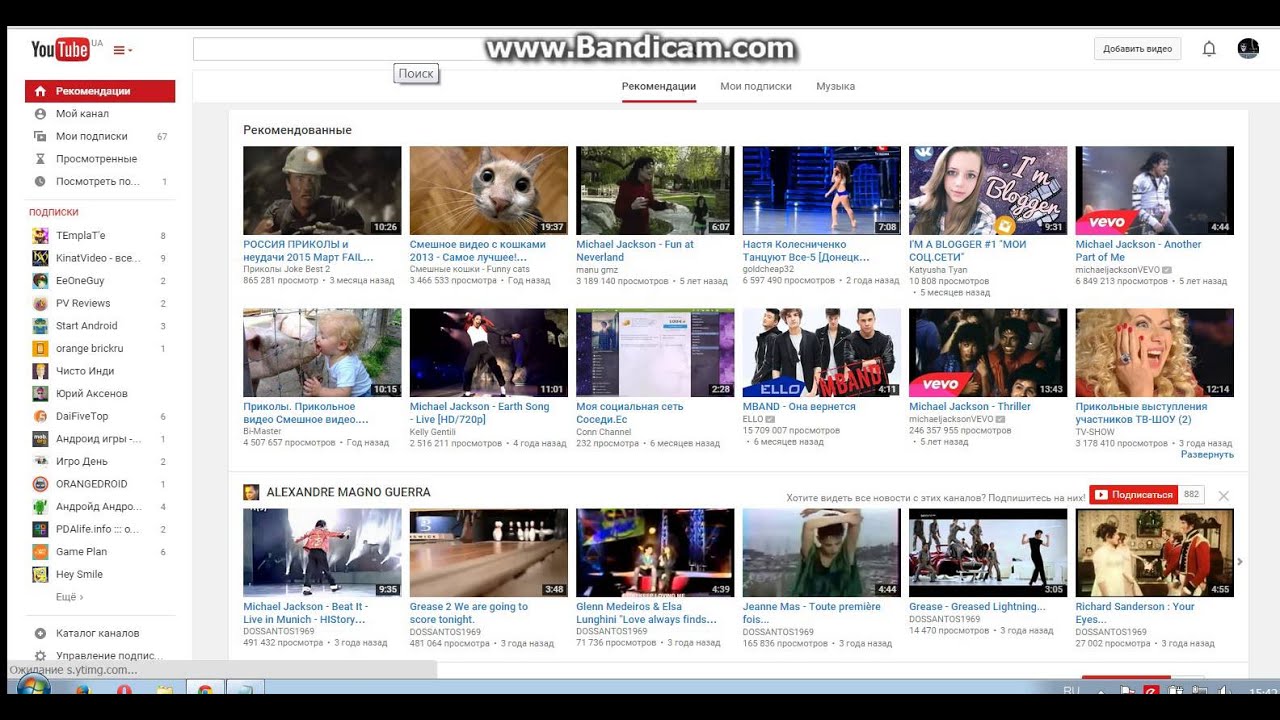Open KinatVideo subscription channel icon
This screenshot has height=720, width=1280.
[40, 258]
